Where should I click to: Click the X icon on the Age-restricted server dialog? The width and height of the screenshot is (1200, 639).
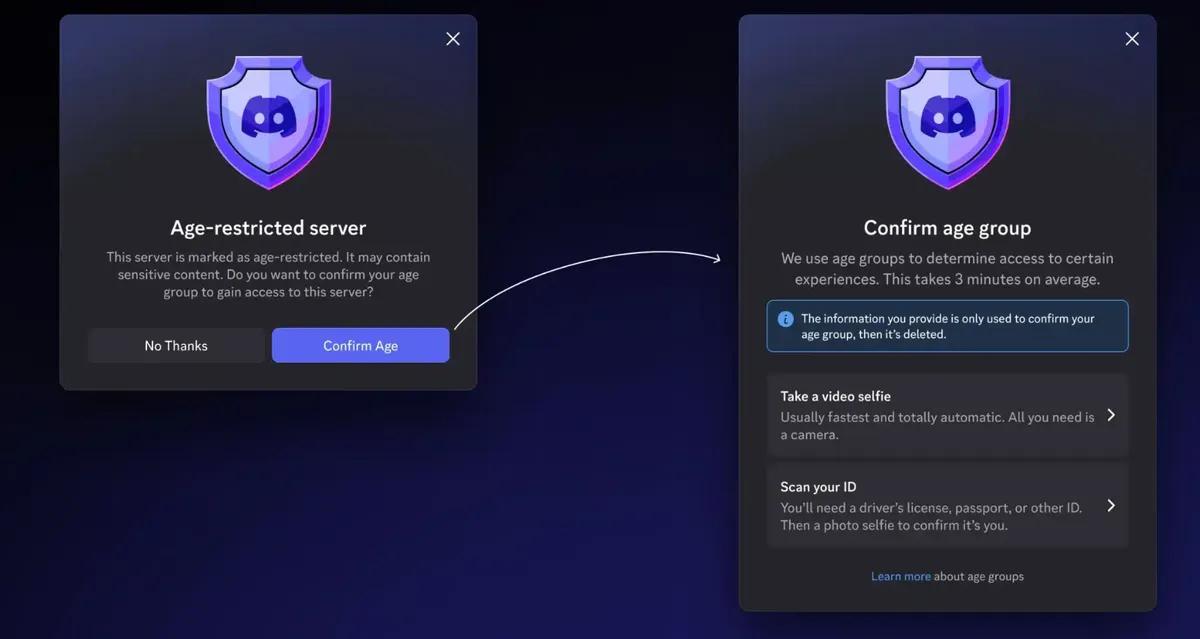pyautogui.click(x=452, y=38)
